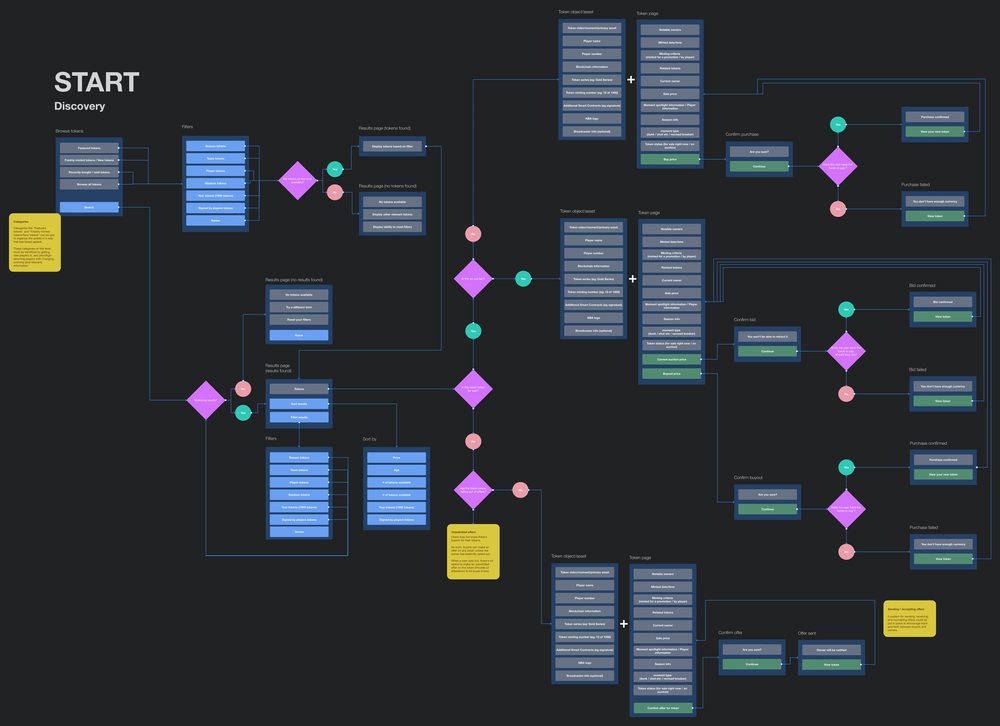Viewport: 1000px width, 726px height.
Task: Select the 'Owner will be notified' box
Action: 832,650
